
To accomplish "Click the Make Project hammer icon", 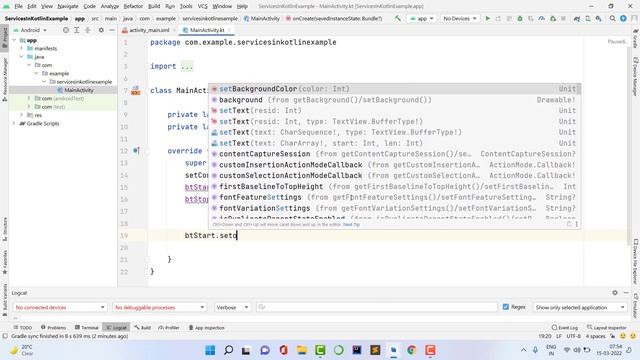I will click(398, 18).
